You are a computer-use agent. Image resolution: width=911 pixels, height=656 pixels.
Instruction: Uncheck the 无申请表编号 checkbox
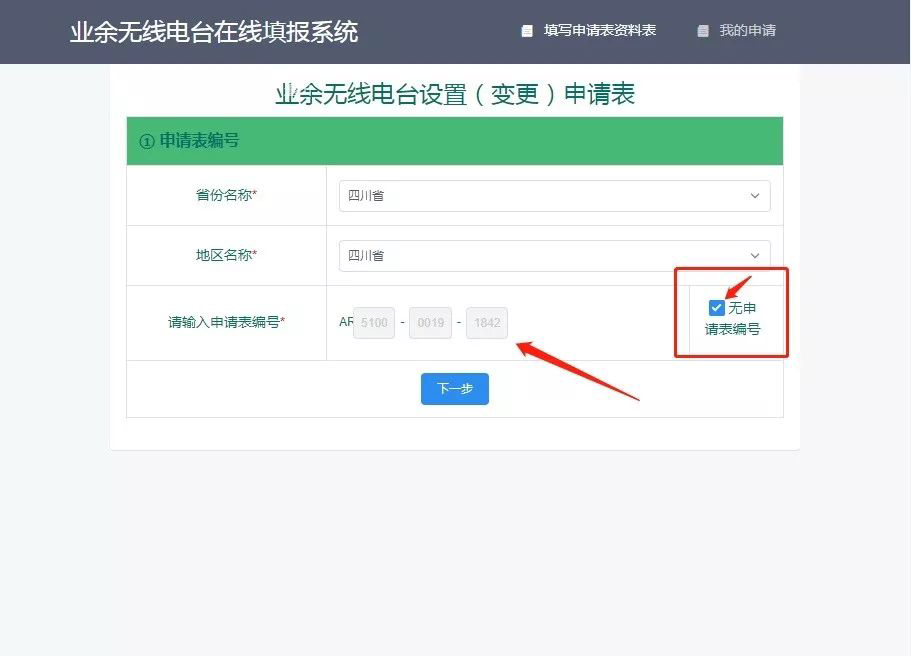tap(716, 308)
